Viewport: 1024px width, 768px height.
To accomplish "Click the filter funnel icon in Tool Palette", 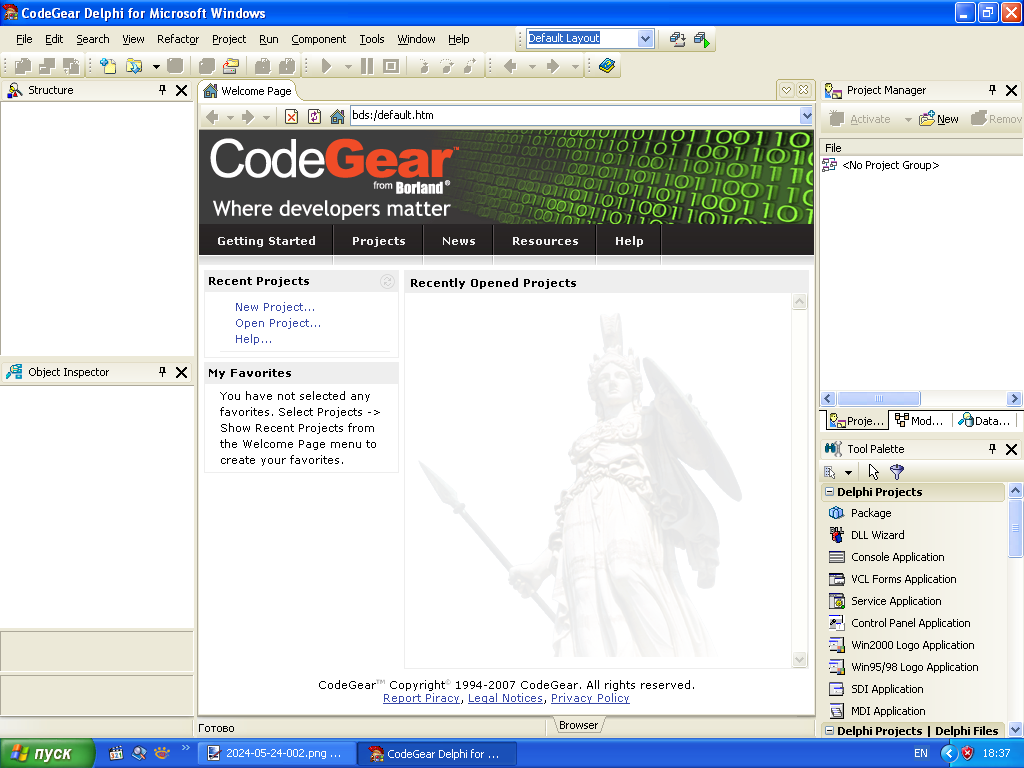I will pos(897,472).
